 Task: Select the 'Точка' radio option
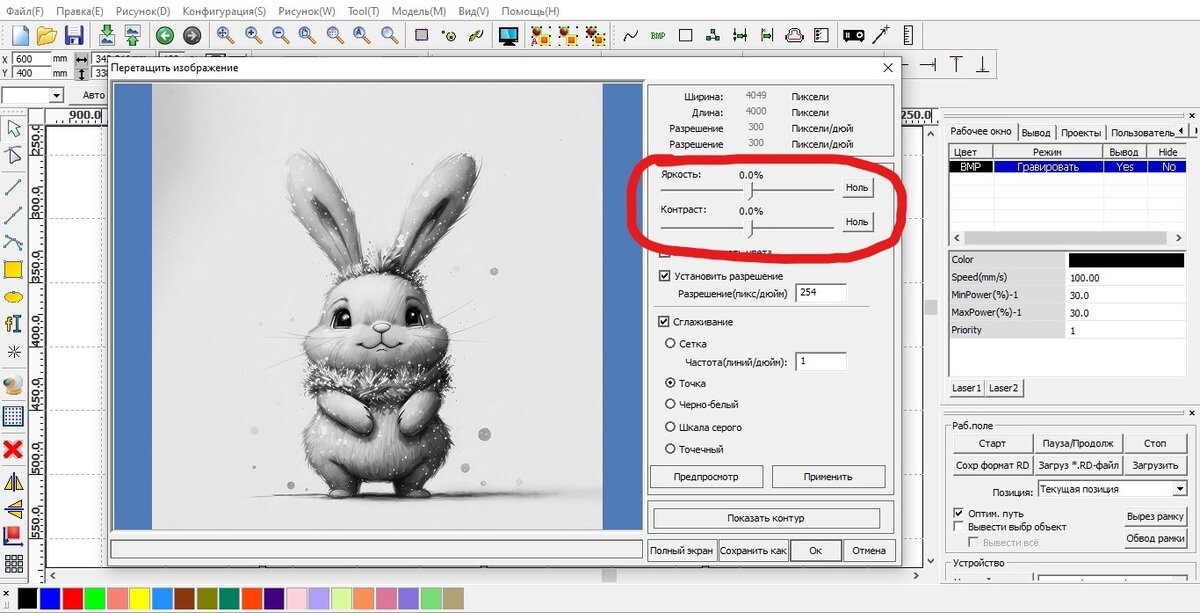point(671,383)
